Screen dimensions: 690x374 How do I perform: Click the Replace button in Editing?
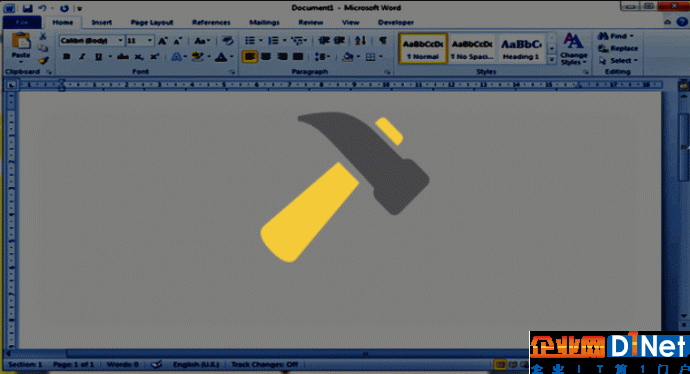click(618, 48)
